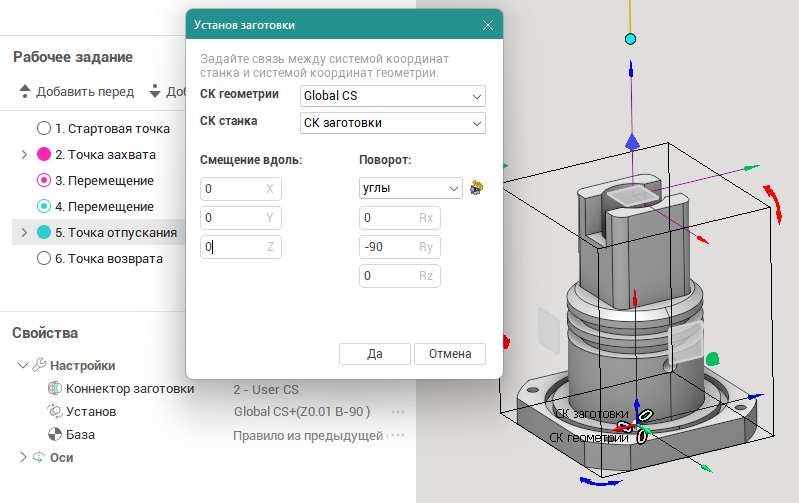The image size is (799, 503).
Task: Click the Коннектор заготовки globe icon
Action: pyautogui.click(x=54, y=388)
